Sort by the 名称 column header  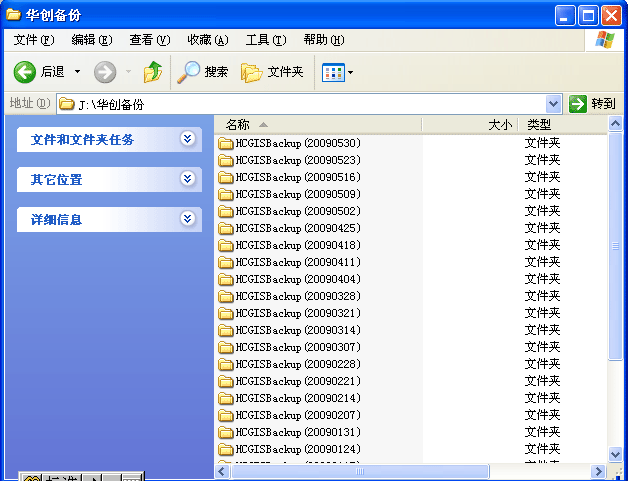(318, 125)
